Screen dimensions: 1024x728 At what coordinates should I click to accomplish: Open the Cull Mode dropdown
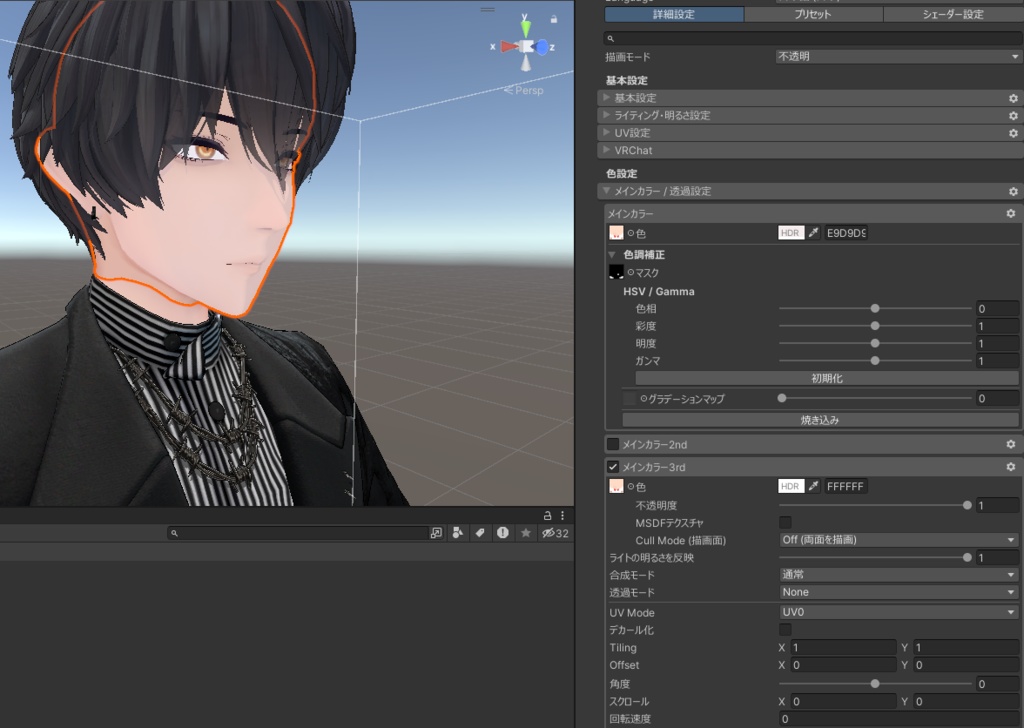(897, 540)
